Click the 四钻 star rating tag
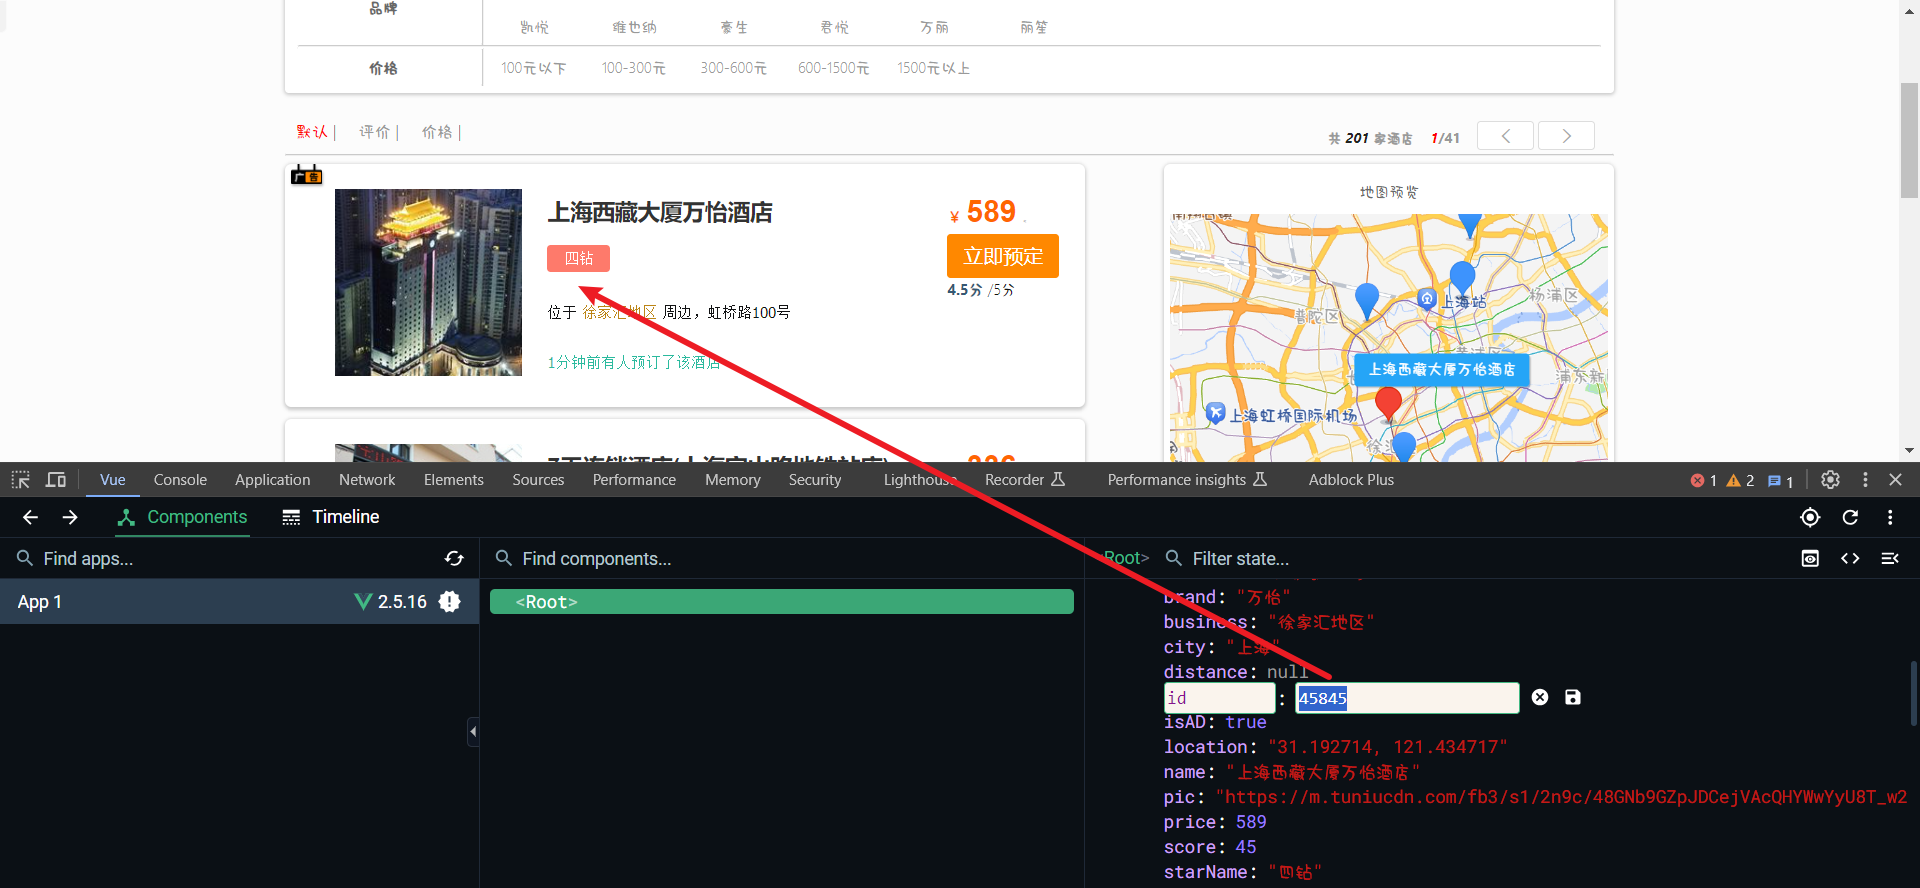 coord(578,258)
